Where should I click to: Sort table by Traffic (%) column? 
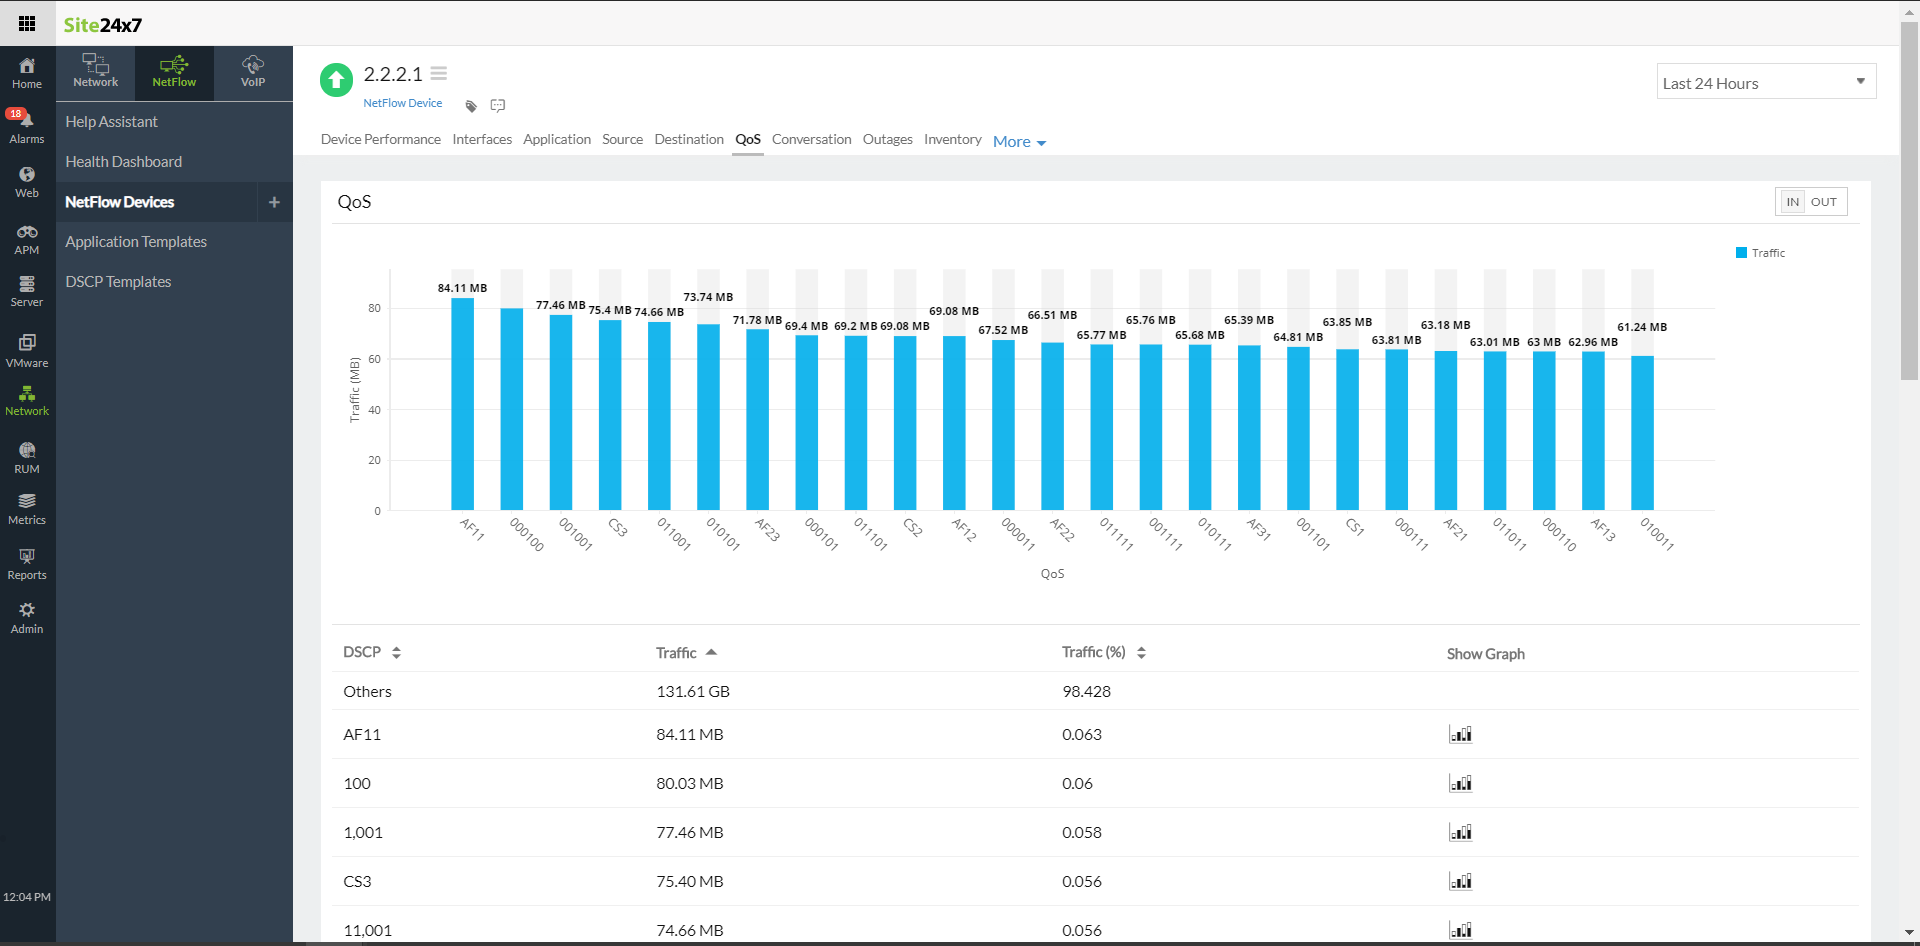pyautogui.click(x=1141, y=653)
